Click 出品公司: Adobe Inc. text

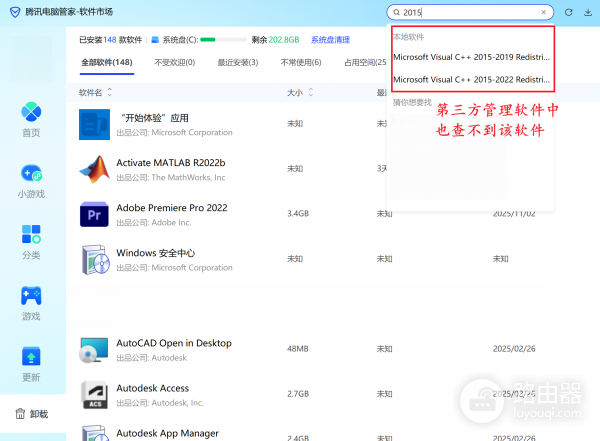(154, 223)
